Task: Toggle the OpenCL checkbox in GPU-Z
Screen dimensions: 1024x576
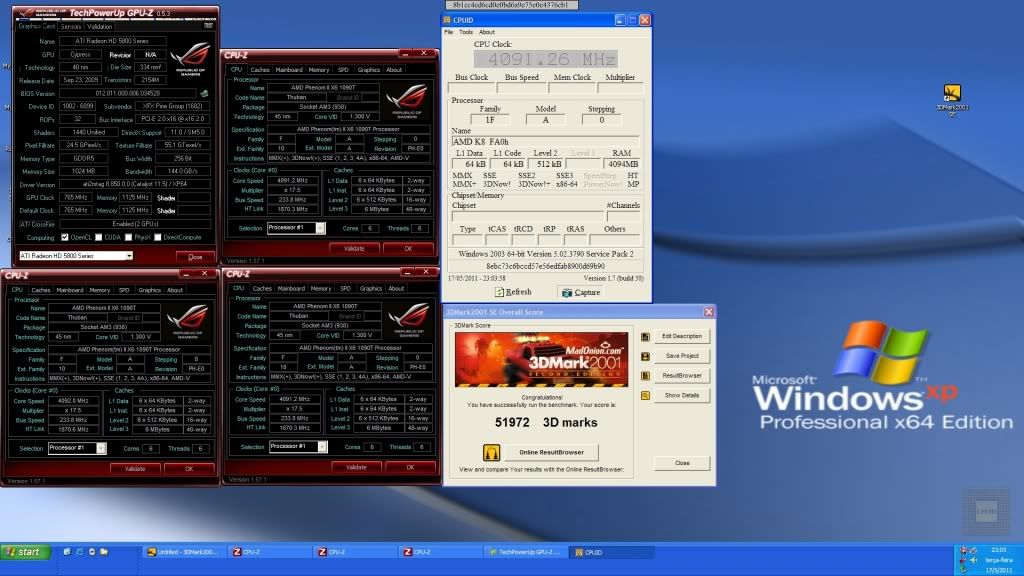Action: [x=63, y=237]
